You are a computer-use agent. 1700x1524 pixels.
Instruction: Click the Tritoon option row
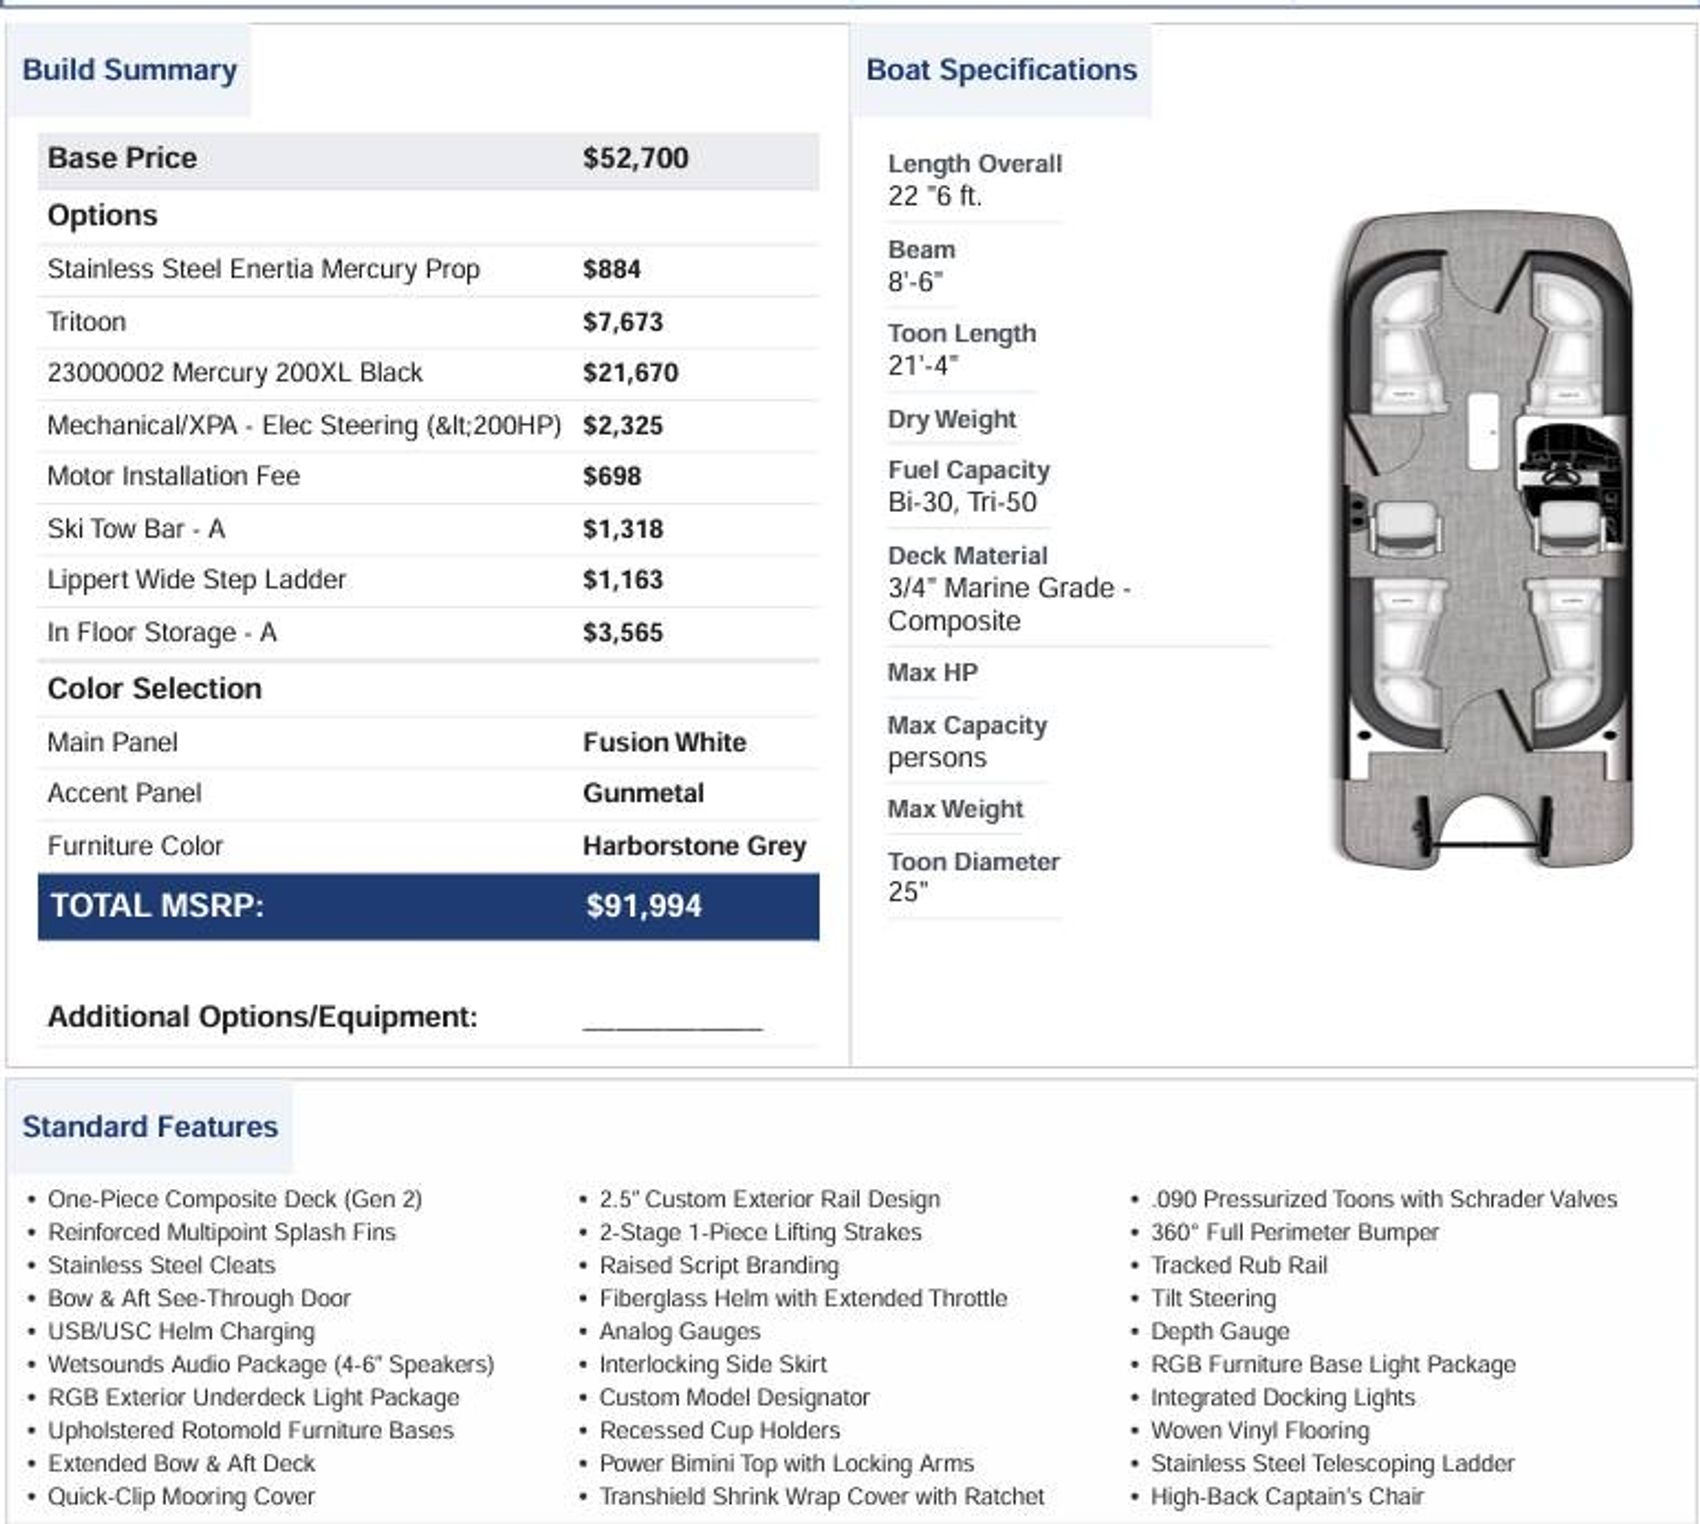coord(428,322)
